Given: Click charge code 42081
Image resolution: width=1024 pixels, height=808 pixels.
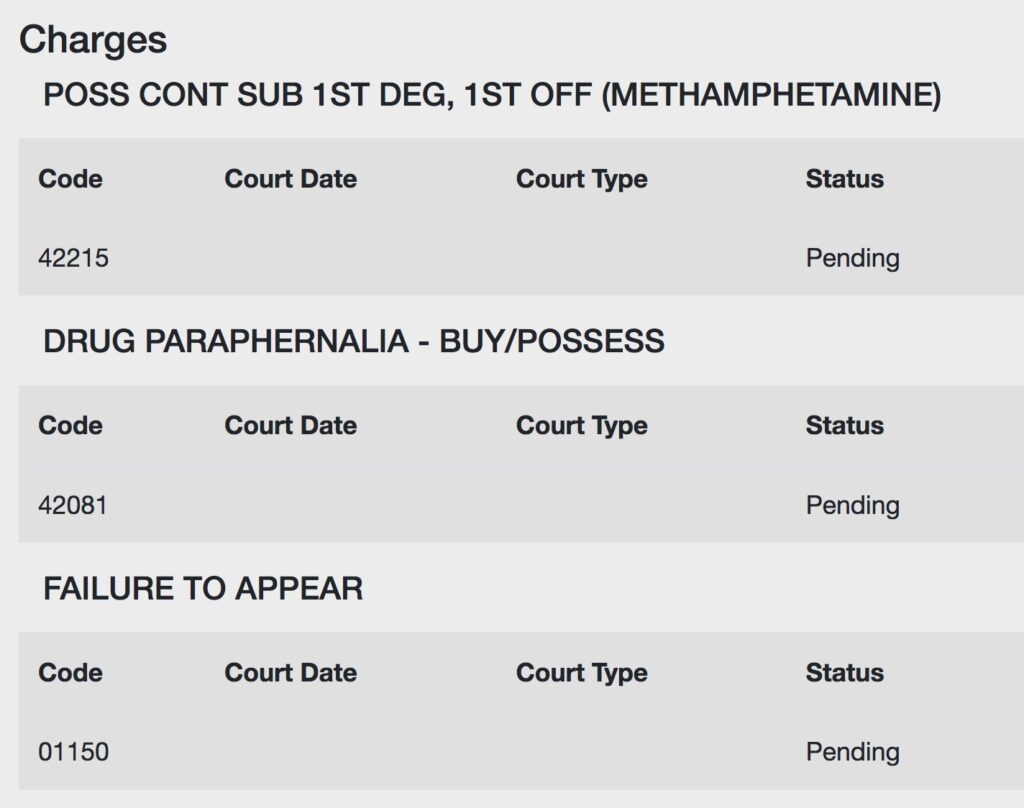Looking at the screenshot, I should click(x=72, y=505).
